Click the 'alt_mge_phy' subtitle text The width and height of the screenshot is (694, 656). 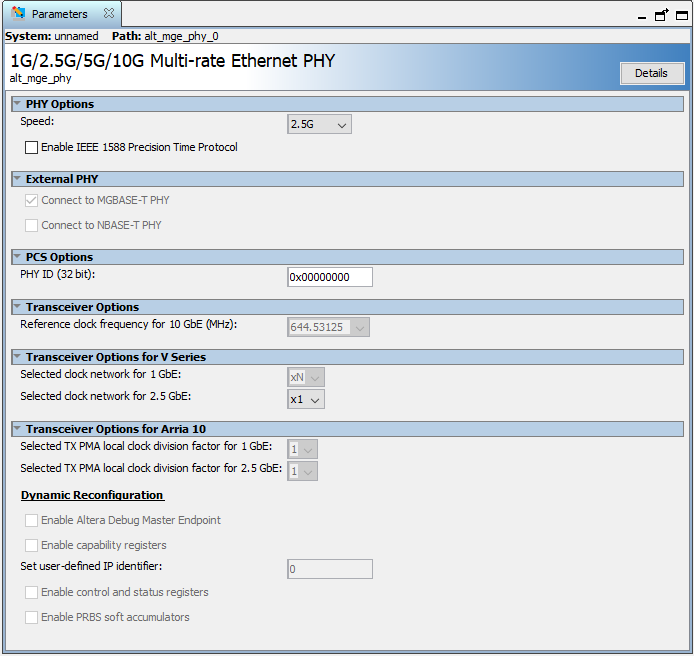[x=40, y=78]
